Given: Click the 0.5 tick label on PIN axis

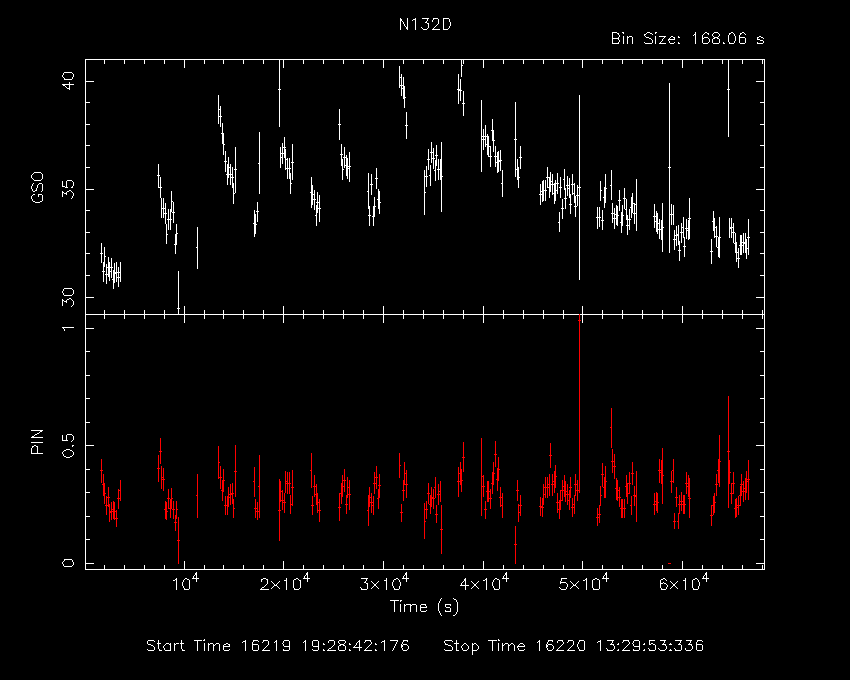Looking at the screenshot, I should click(x=69, y=445).
